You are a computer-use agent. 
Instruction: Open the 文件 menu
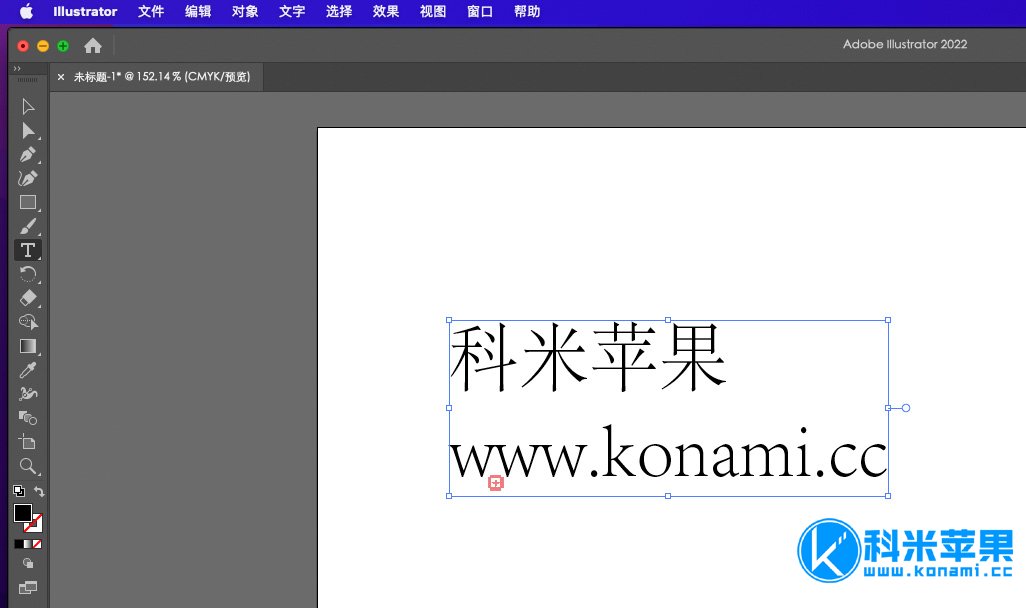click(150, 11)
